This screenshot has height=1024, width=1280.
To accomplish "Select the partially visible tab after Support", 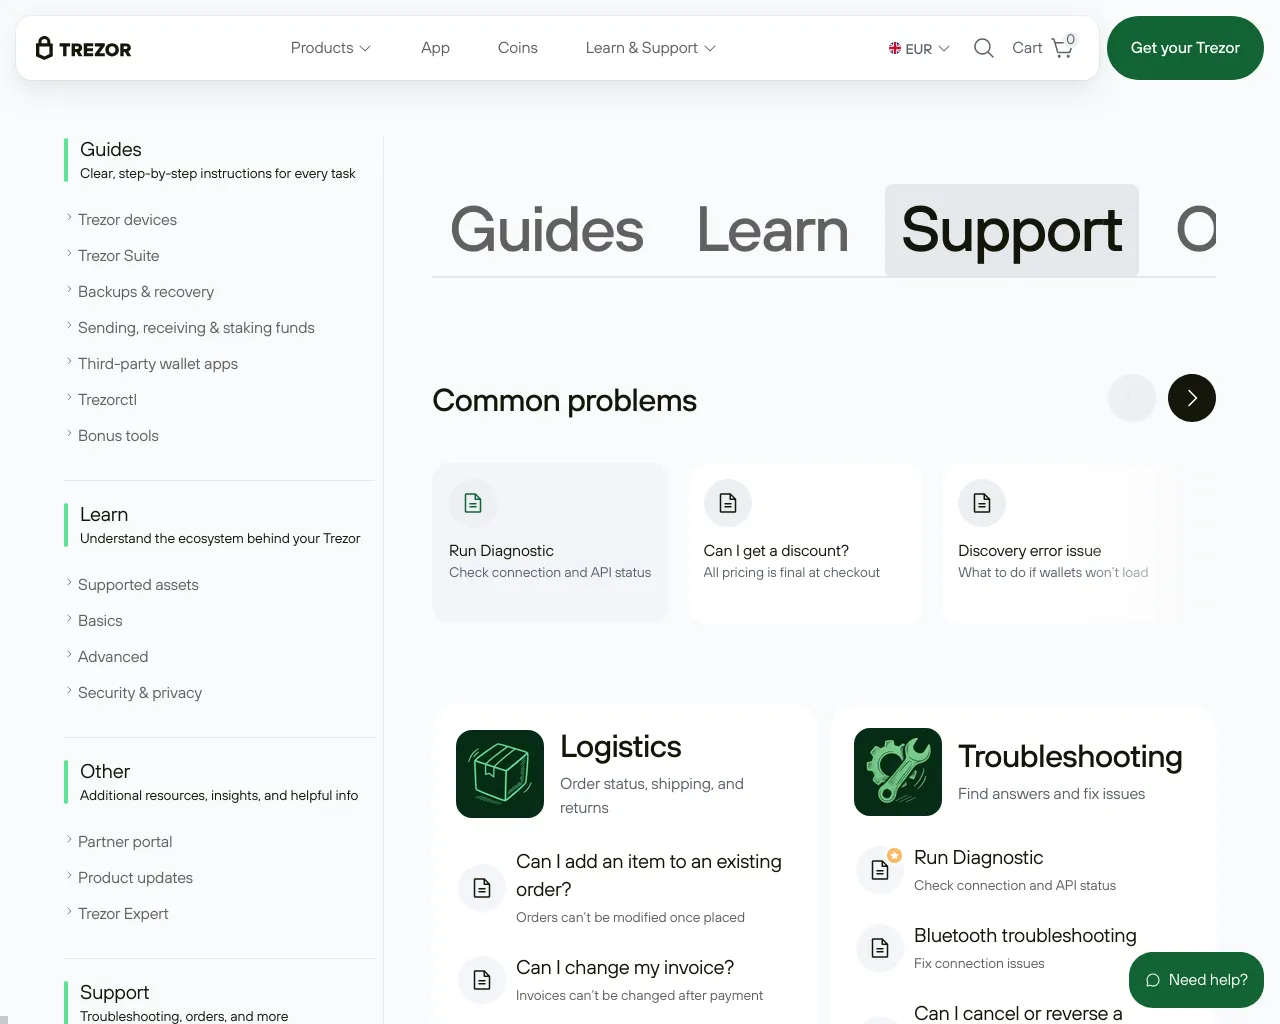I will click(1196, 230).
